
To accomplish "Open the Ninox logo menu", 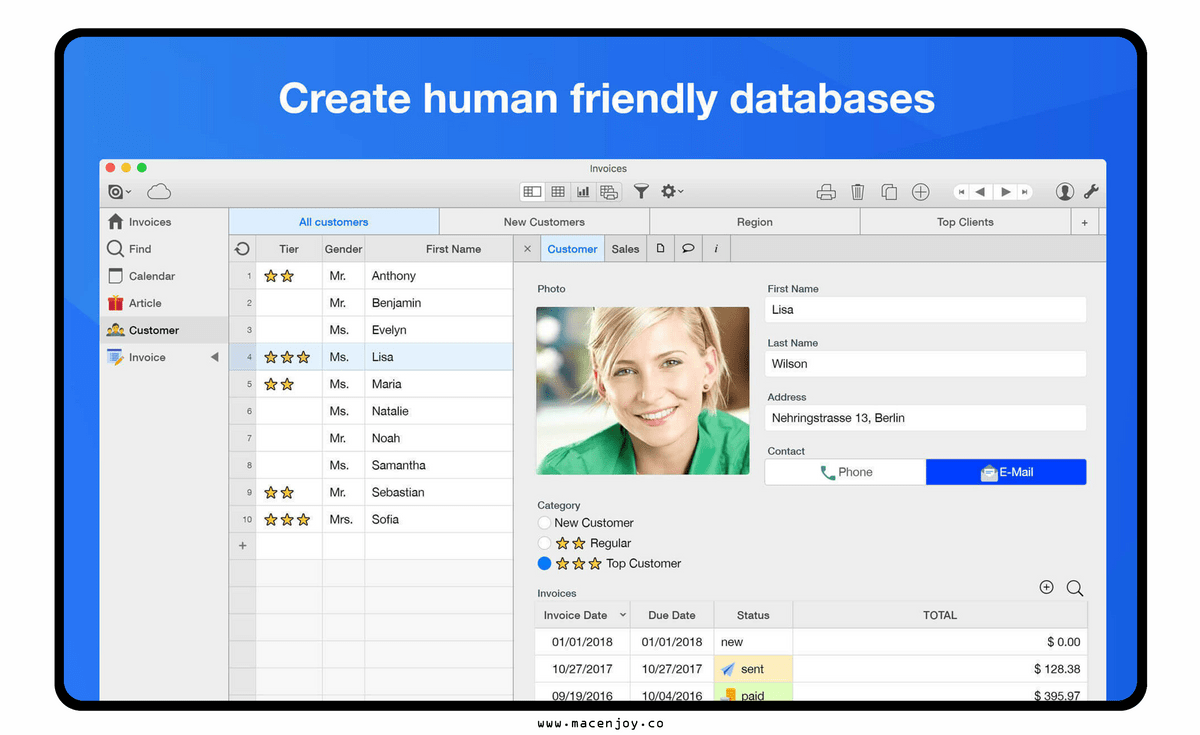I will (x=119, y=192).
